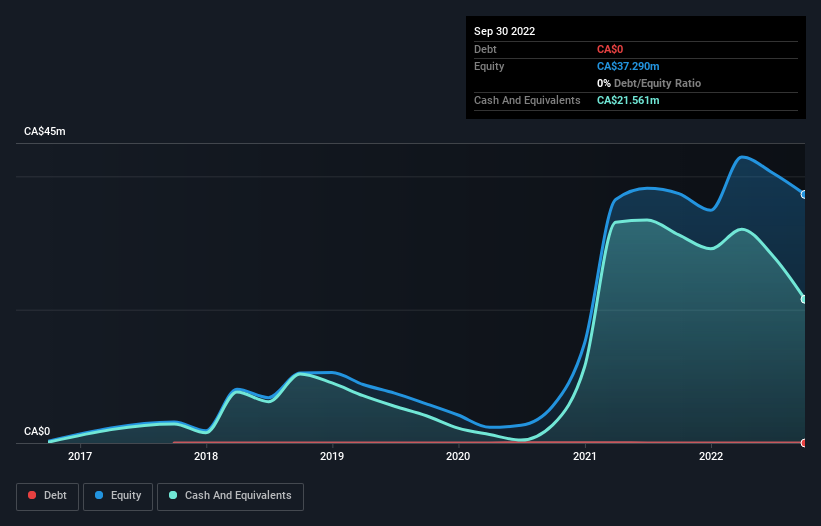Click the 2017 x-axis label
The width and height of the screenshot is (821, 526).
tap(80, 456)
